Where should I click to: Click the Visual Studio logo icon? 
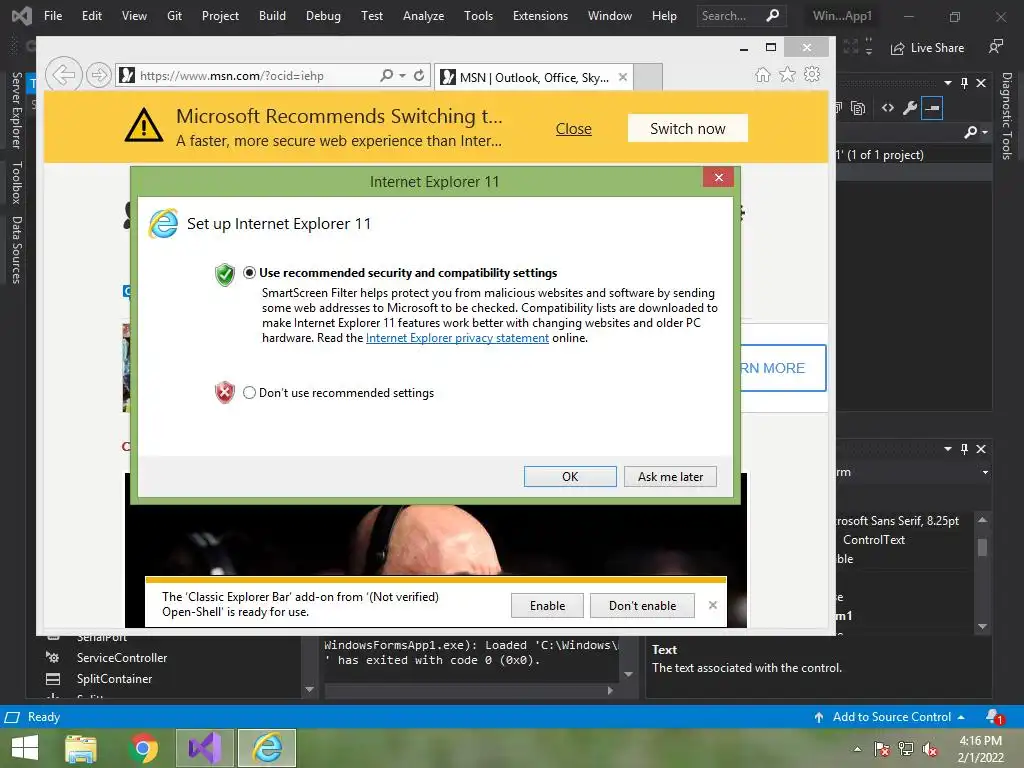(22, 16)
